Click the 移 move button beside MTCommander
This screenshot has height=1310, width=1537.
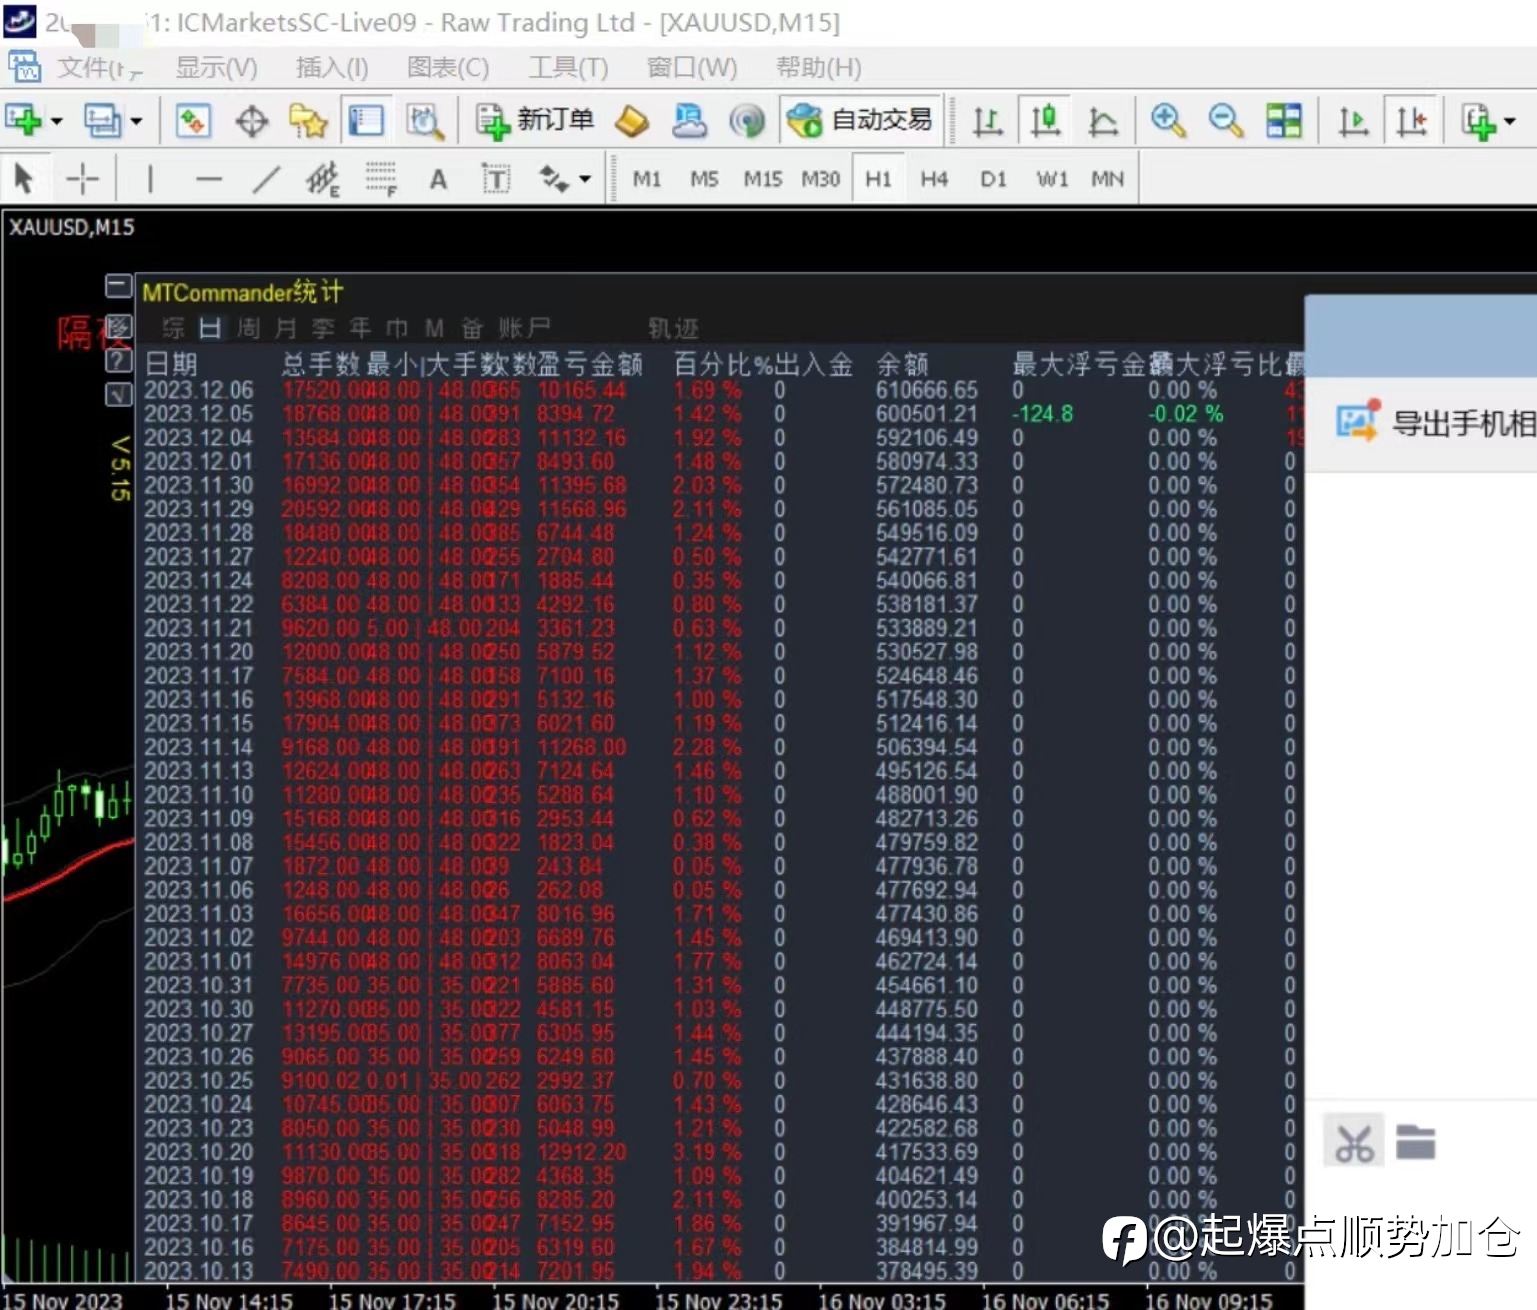[118, 327]
